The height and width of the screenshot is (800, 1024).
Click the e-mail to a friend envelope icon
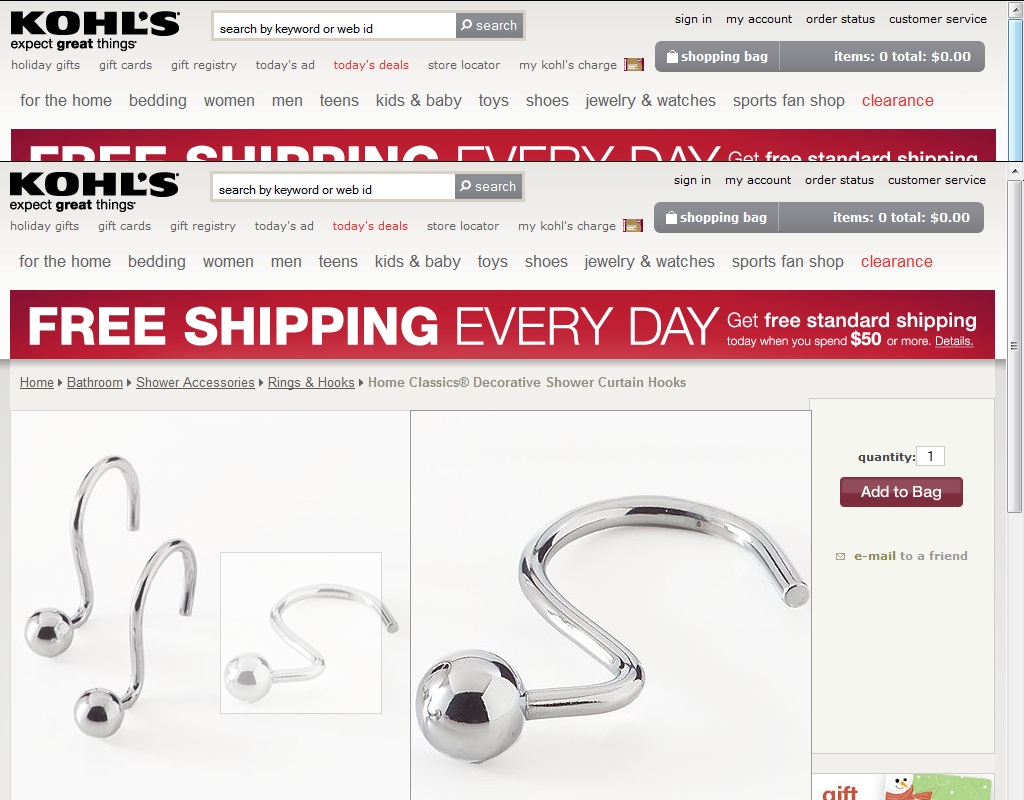(840, 556)
